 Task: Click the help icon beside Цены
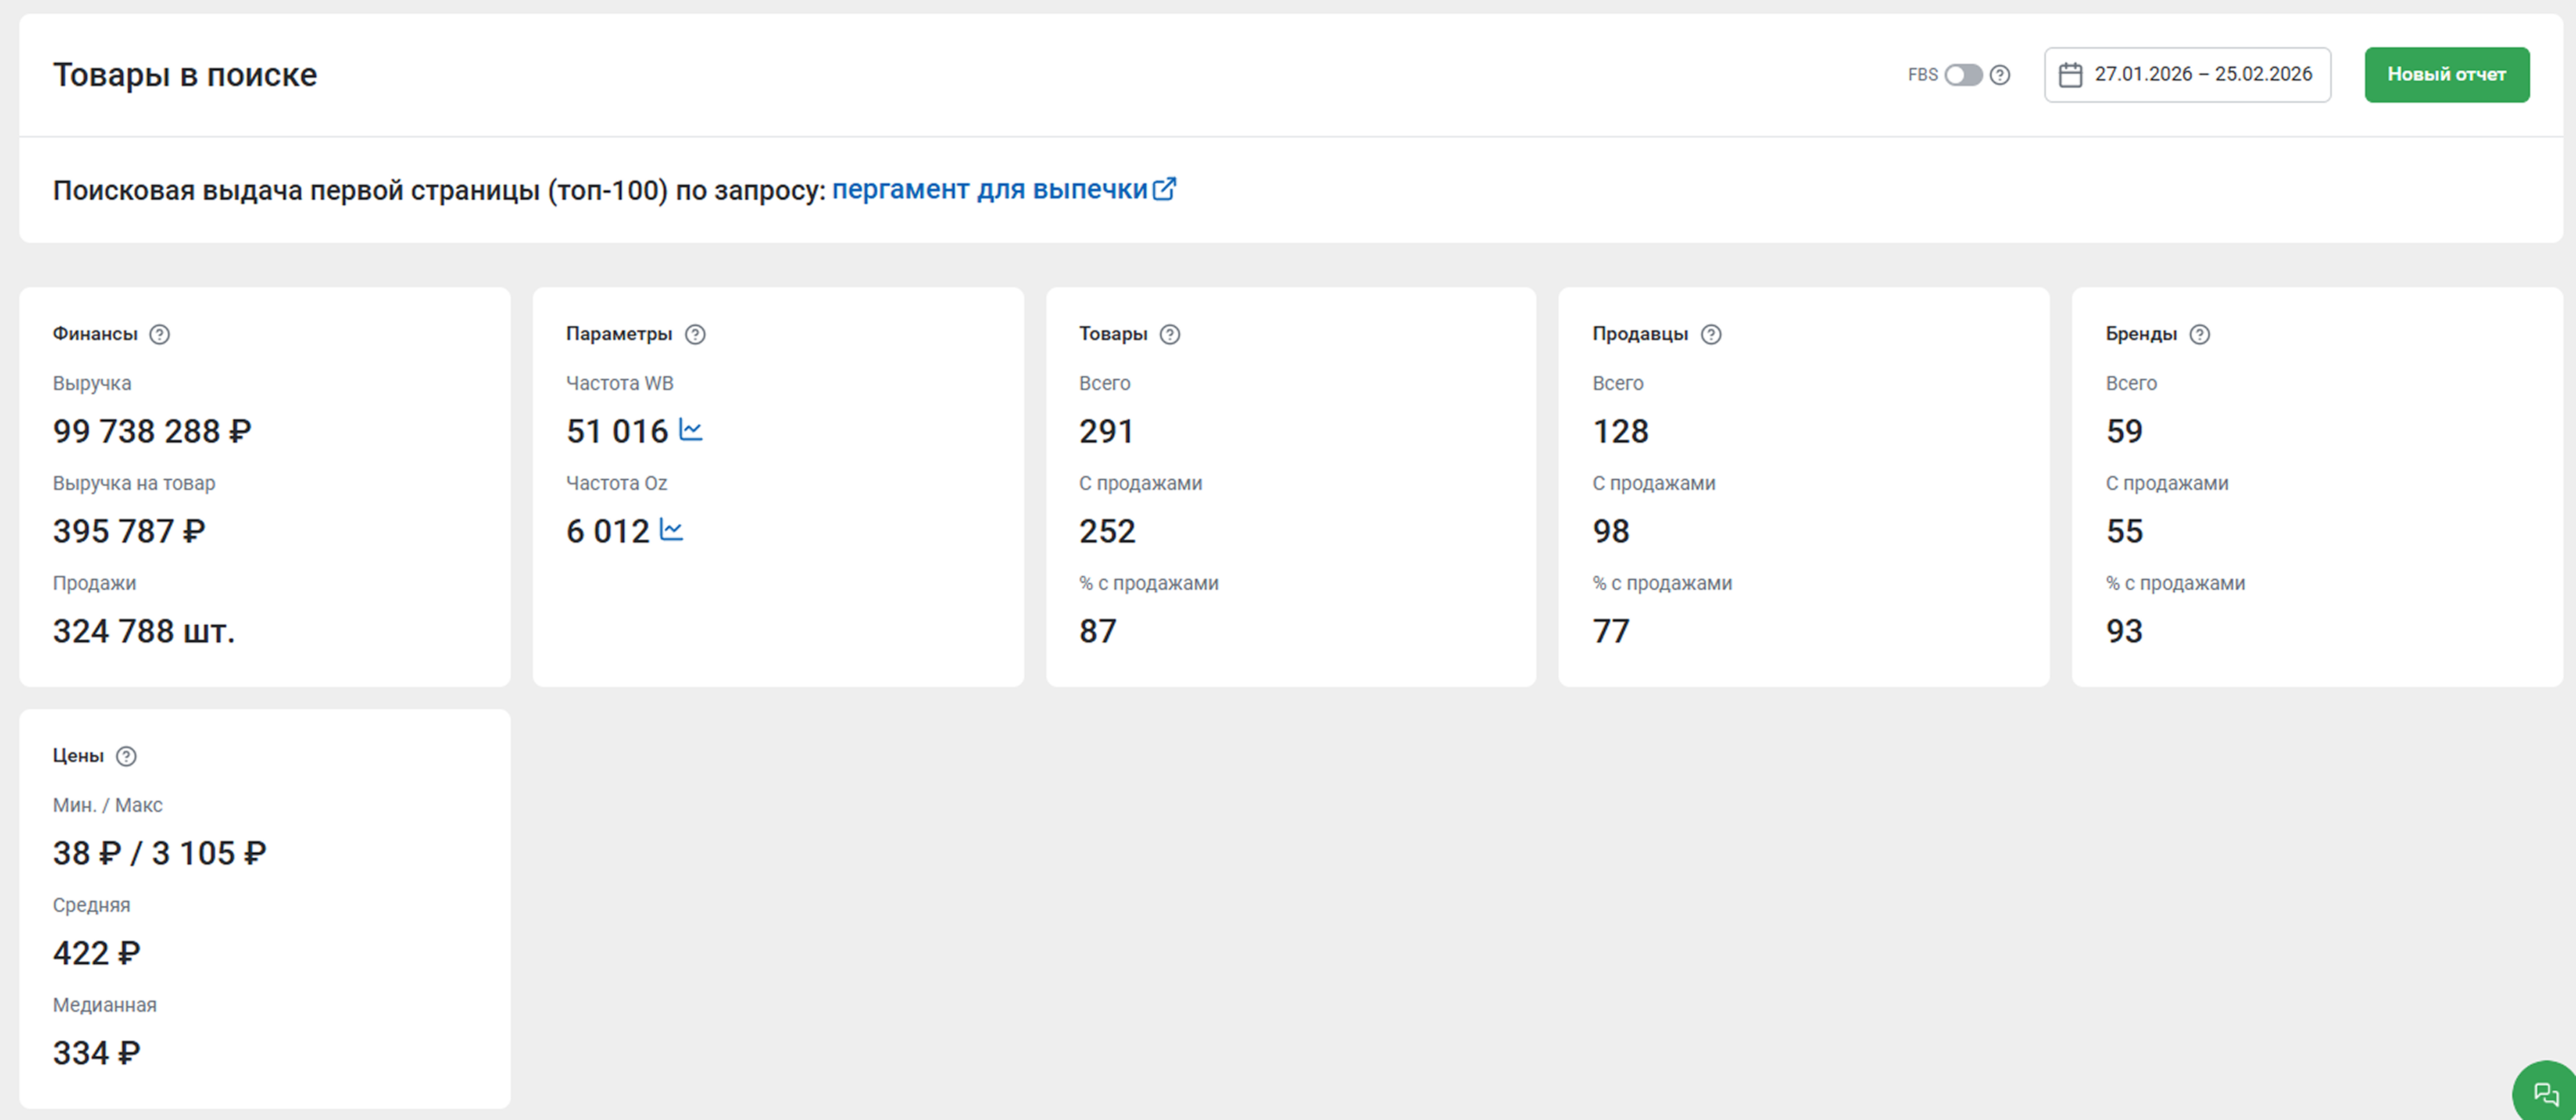coord(126,756)
